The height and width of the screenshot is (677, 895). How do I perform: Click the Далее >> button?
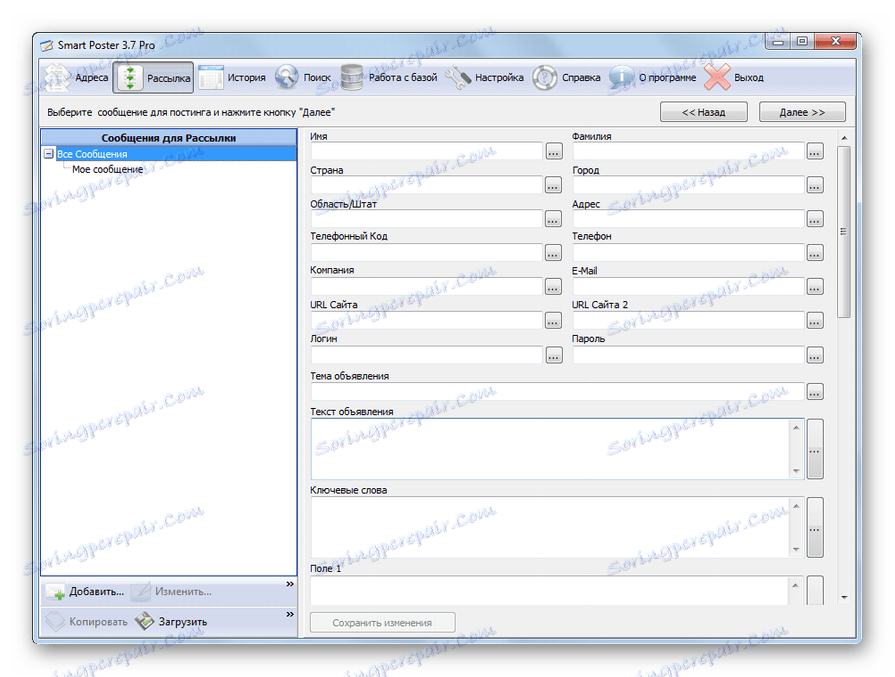pos(802,112)
